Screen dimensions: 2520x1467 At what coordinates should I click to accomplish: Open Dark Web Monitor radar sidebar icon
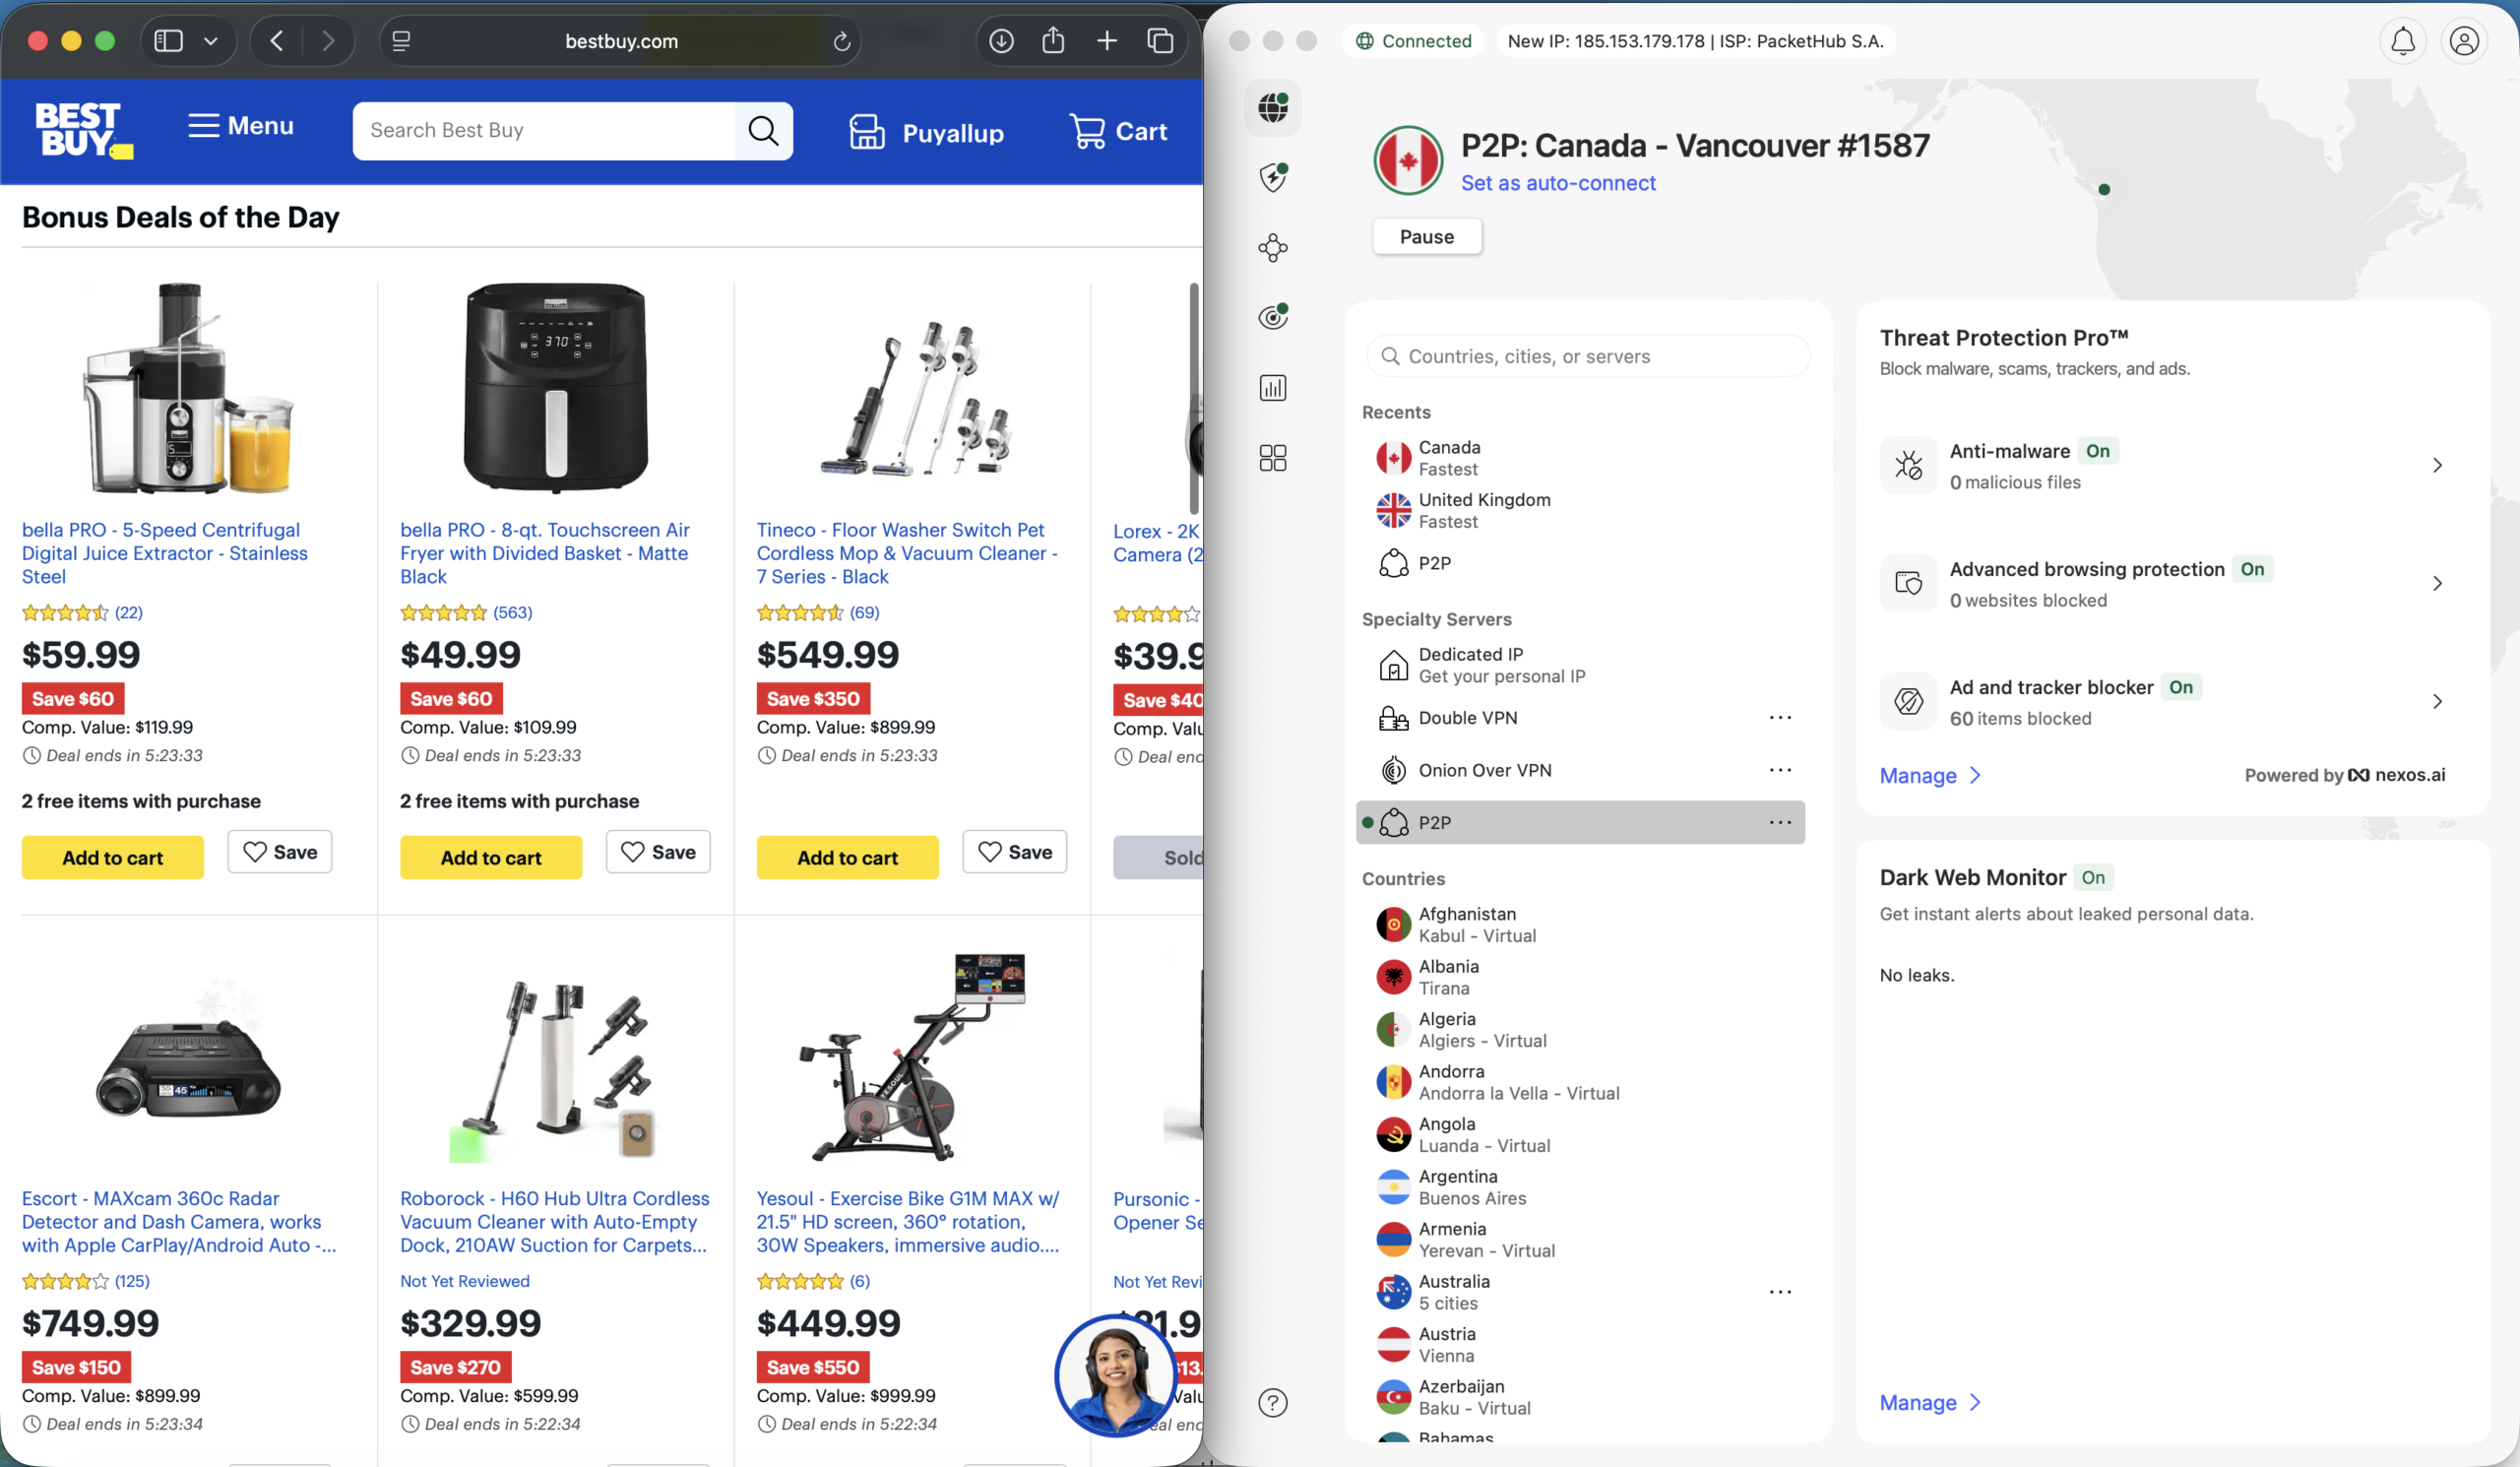(x=1273, y=317)
